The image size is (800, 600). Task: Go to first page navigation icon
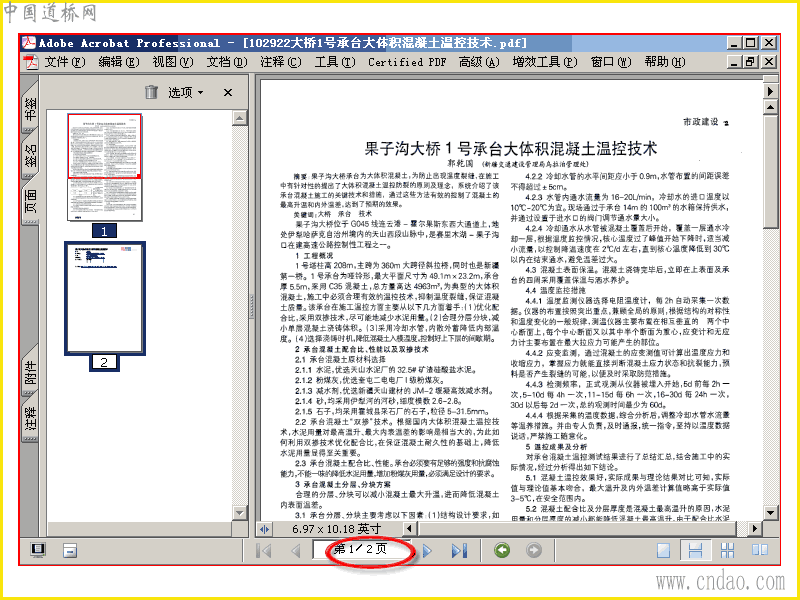(x=263, y=551)
